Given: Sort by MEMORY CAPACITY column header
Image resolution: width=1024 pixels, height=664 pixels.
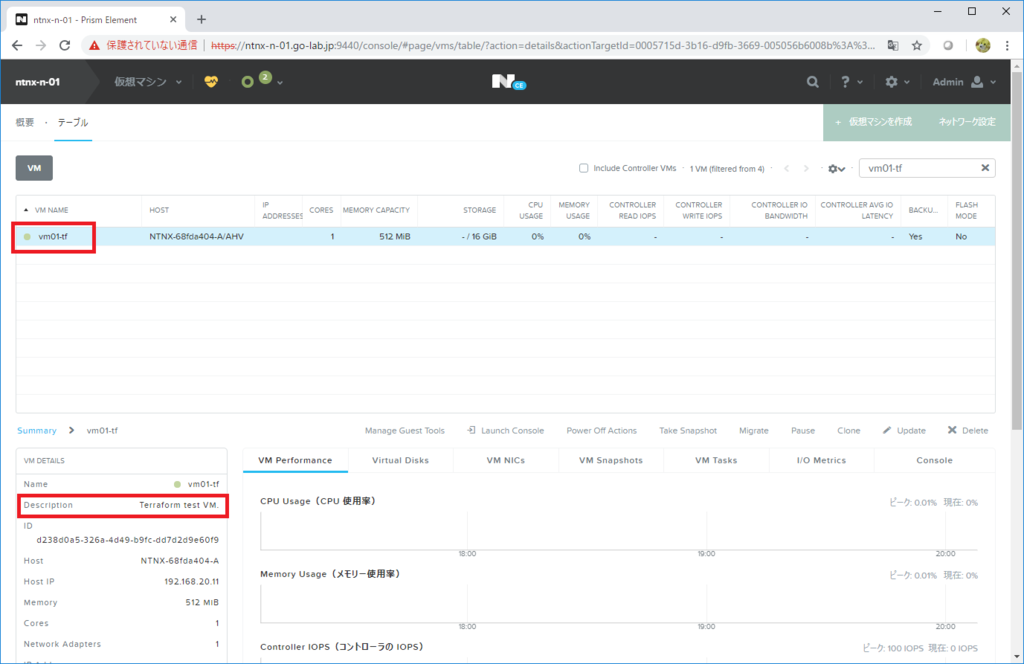Looking at the screenshot, I should (x=376, y=210).
